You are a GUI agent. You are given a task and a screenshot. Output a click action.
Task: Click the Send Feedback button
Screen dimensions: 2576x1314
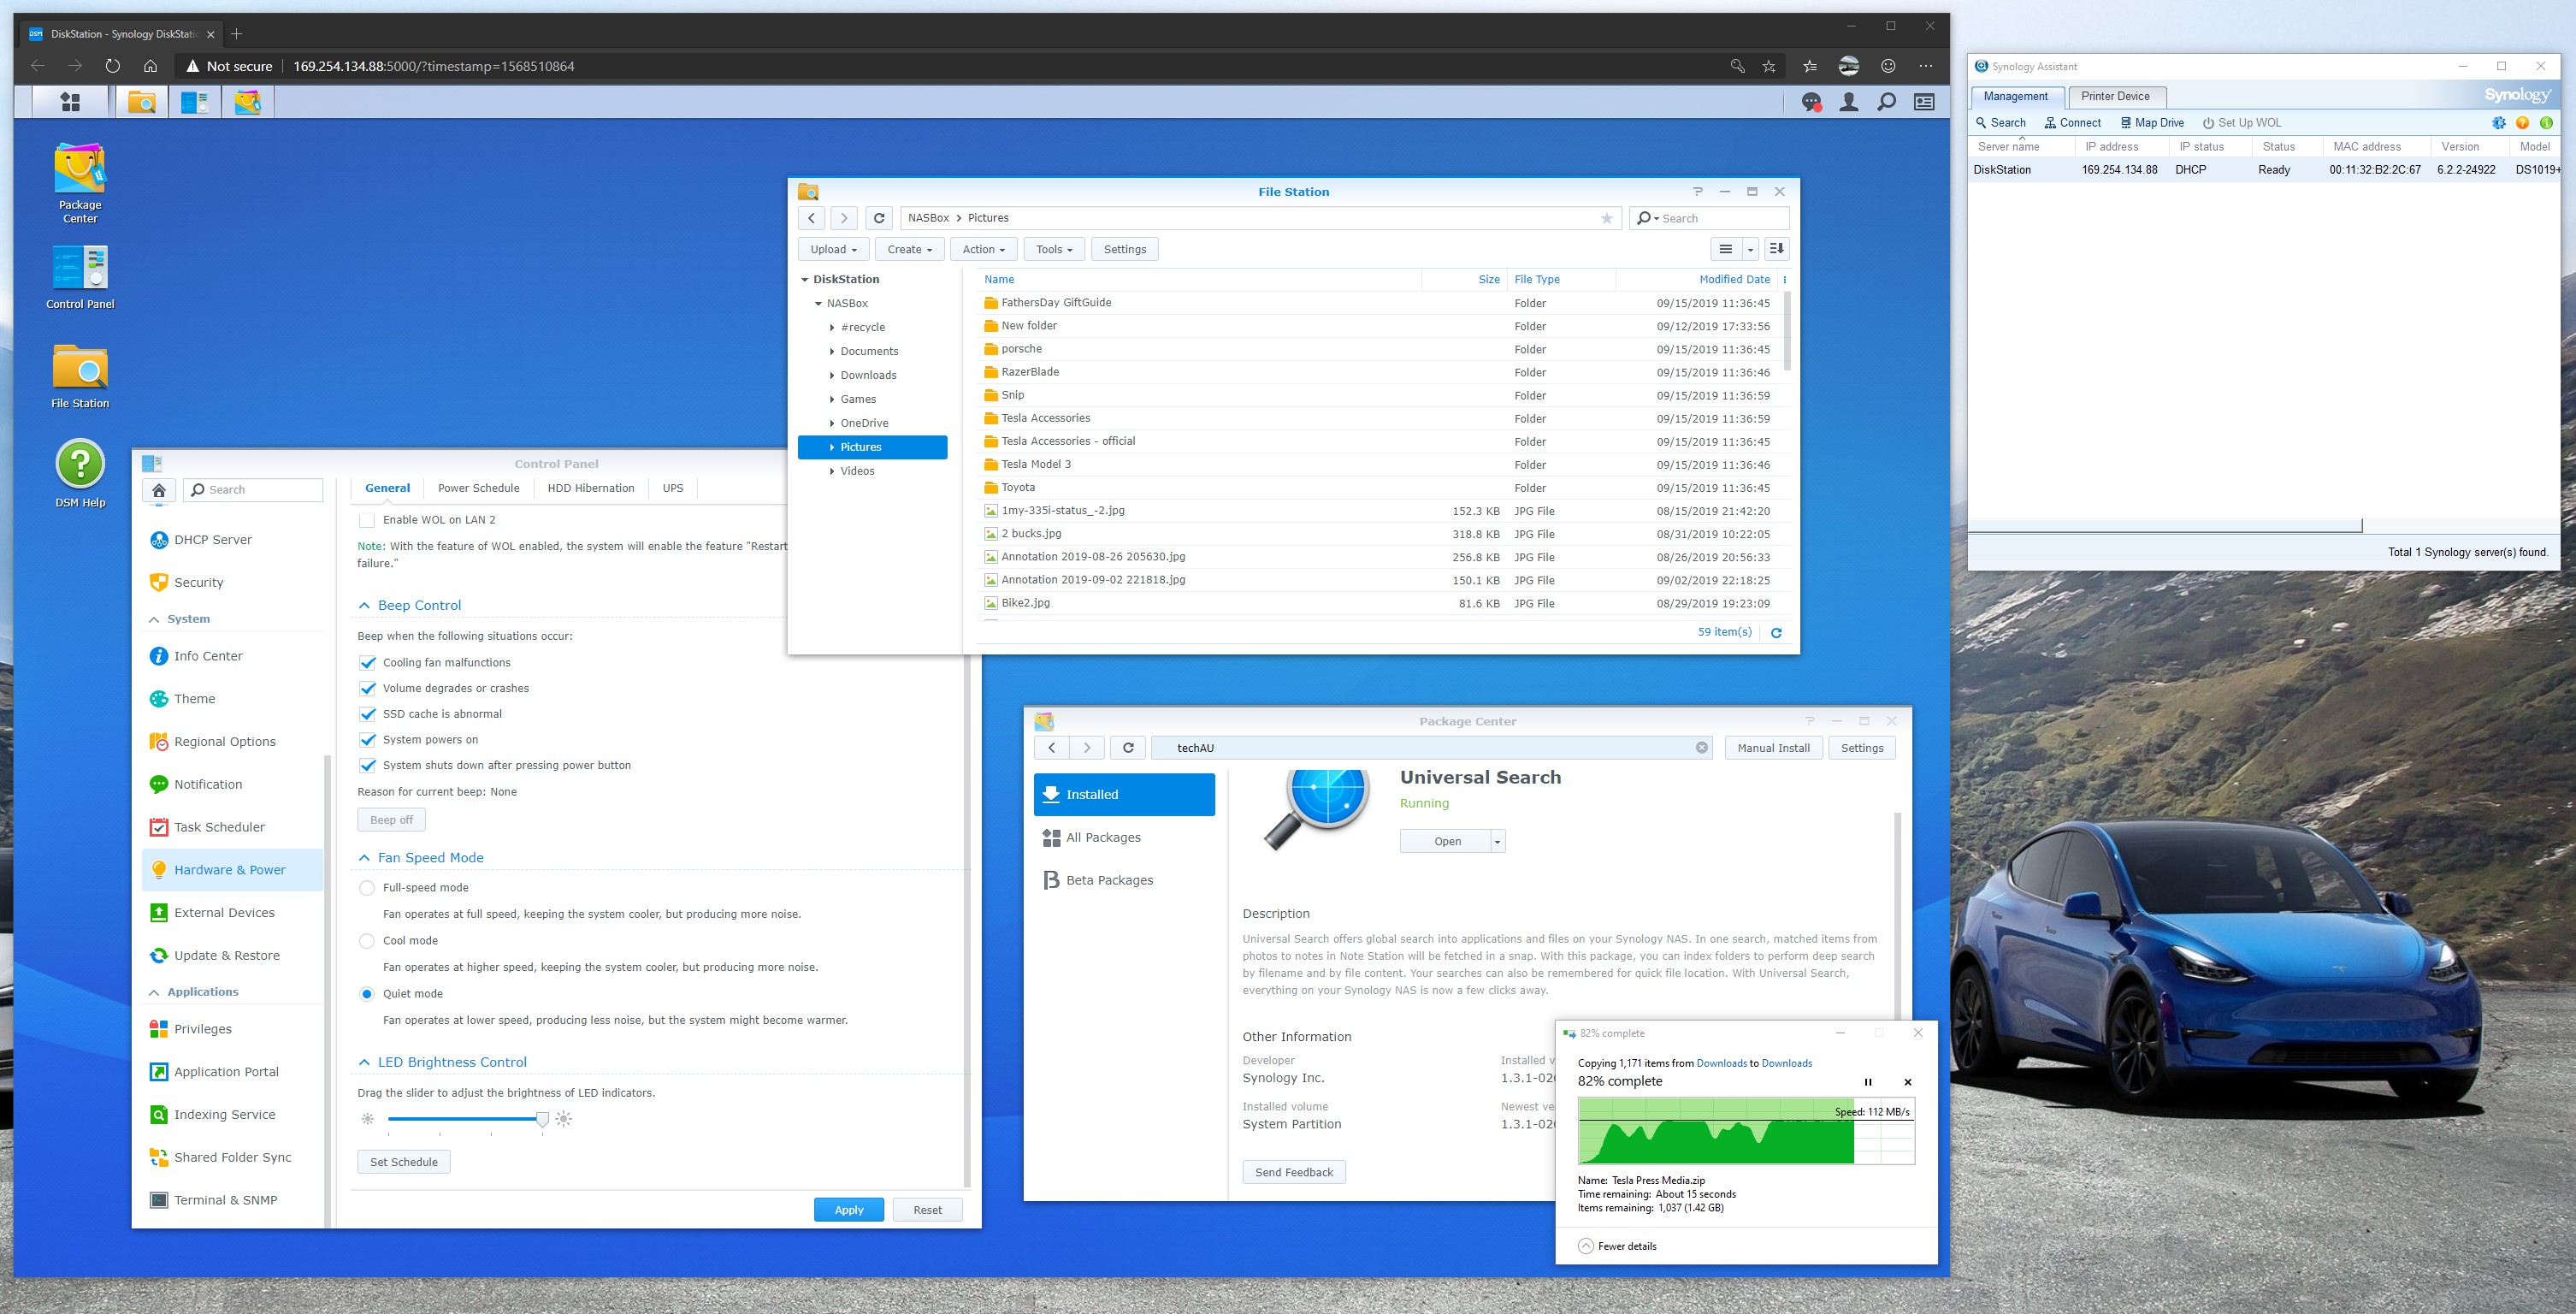point(1293,1172)
